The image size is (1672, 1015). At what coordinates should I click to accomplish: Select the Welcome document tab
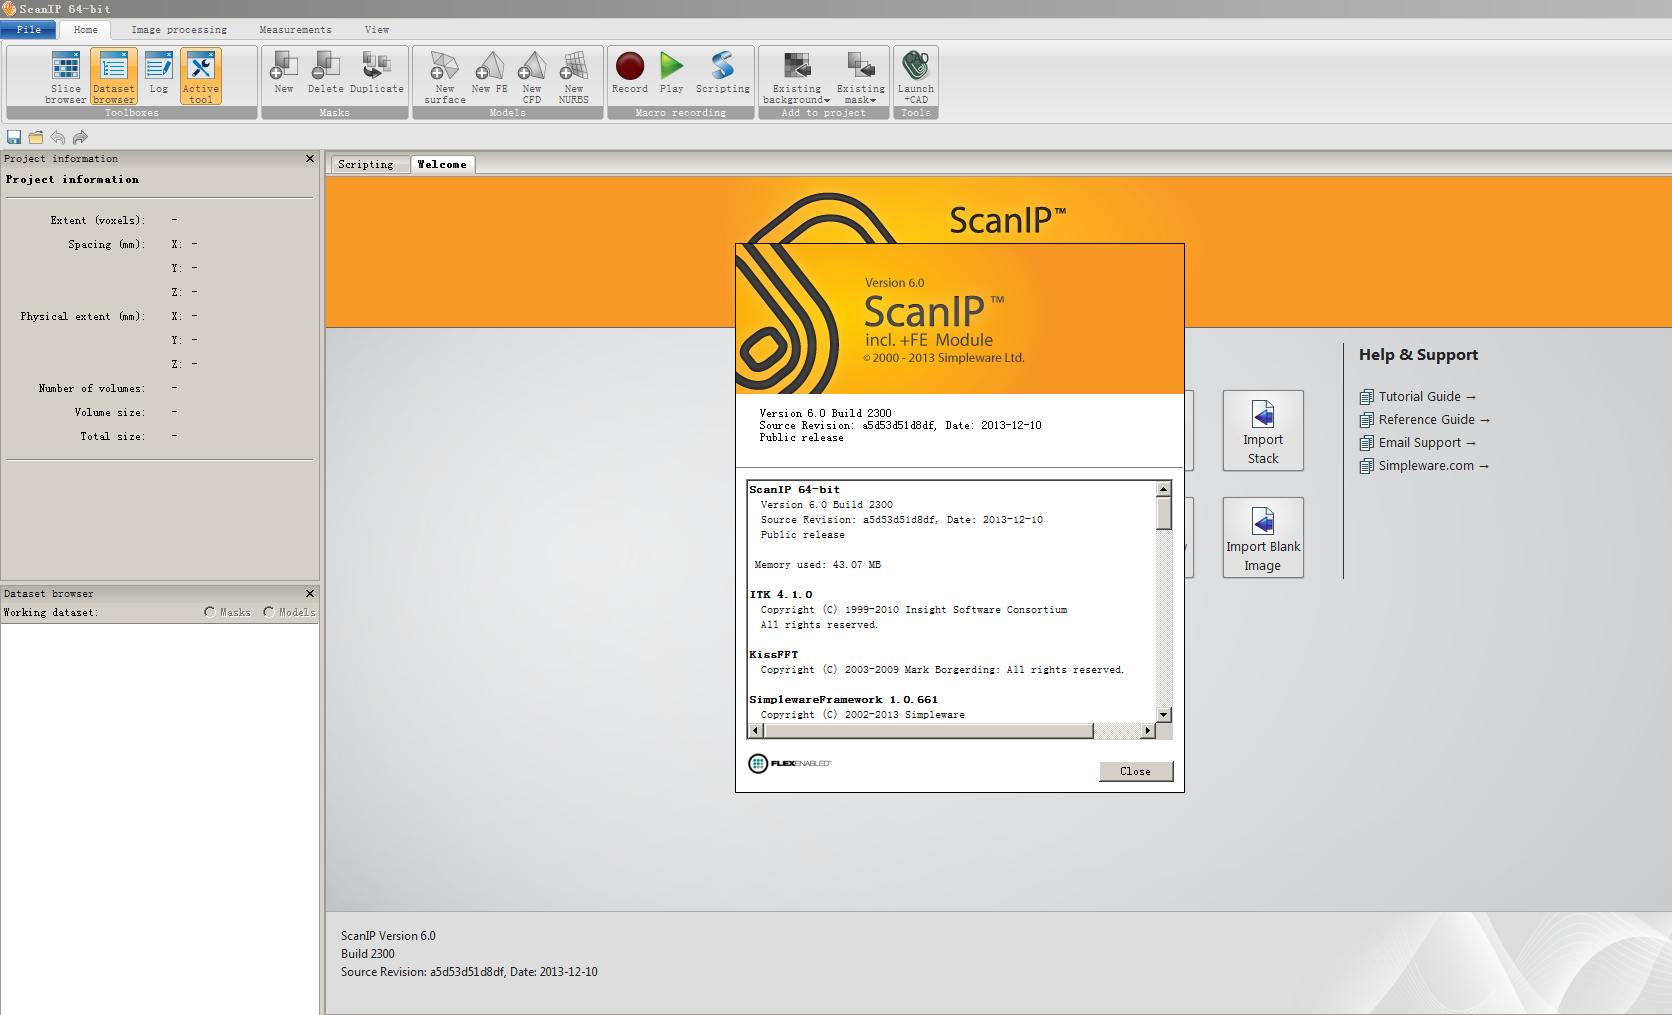(442, 164)
